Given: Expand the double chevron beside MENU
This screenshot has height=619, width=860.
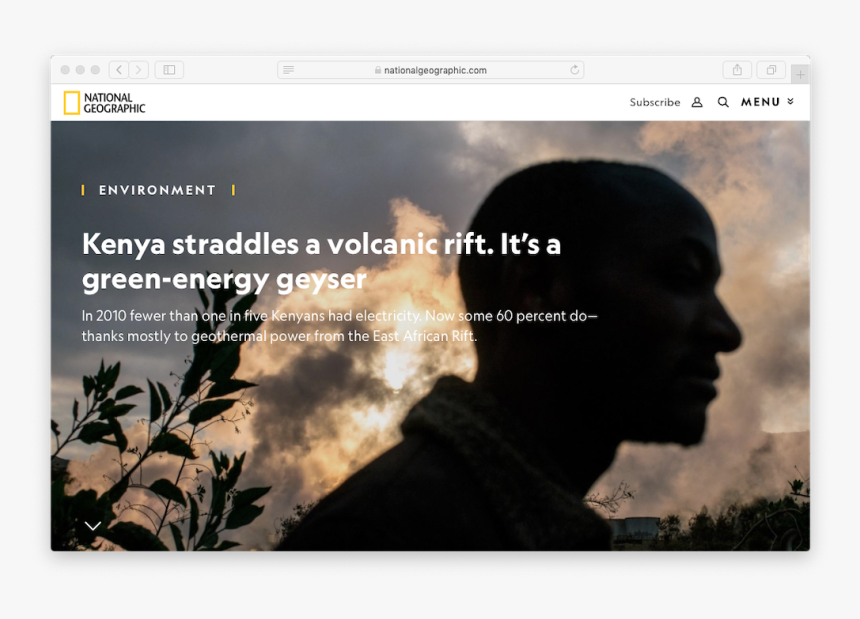Looking at the screenshot, I should coord(790,101).
